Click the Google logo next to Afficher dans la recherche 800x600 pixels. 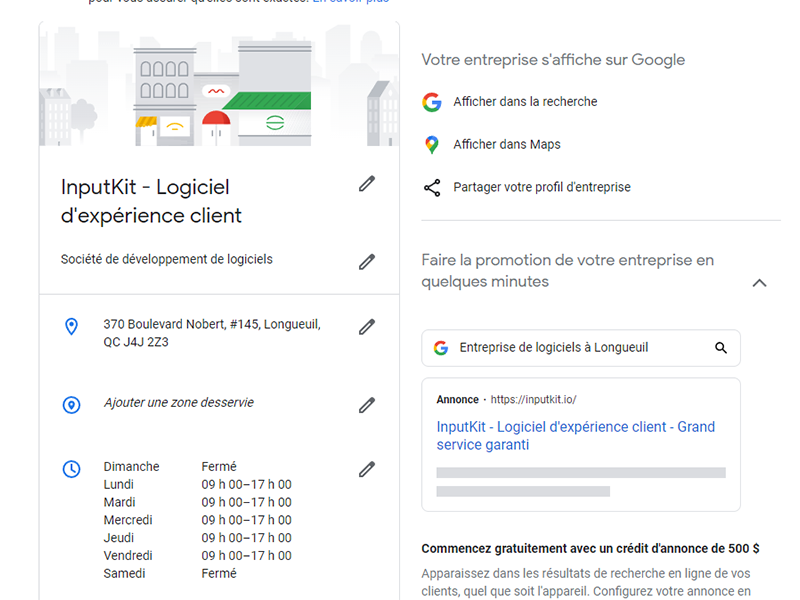(432, 102)
